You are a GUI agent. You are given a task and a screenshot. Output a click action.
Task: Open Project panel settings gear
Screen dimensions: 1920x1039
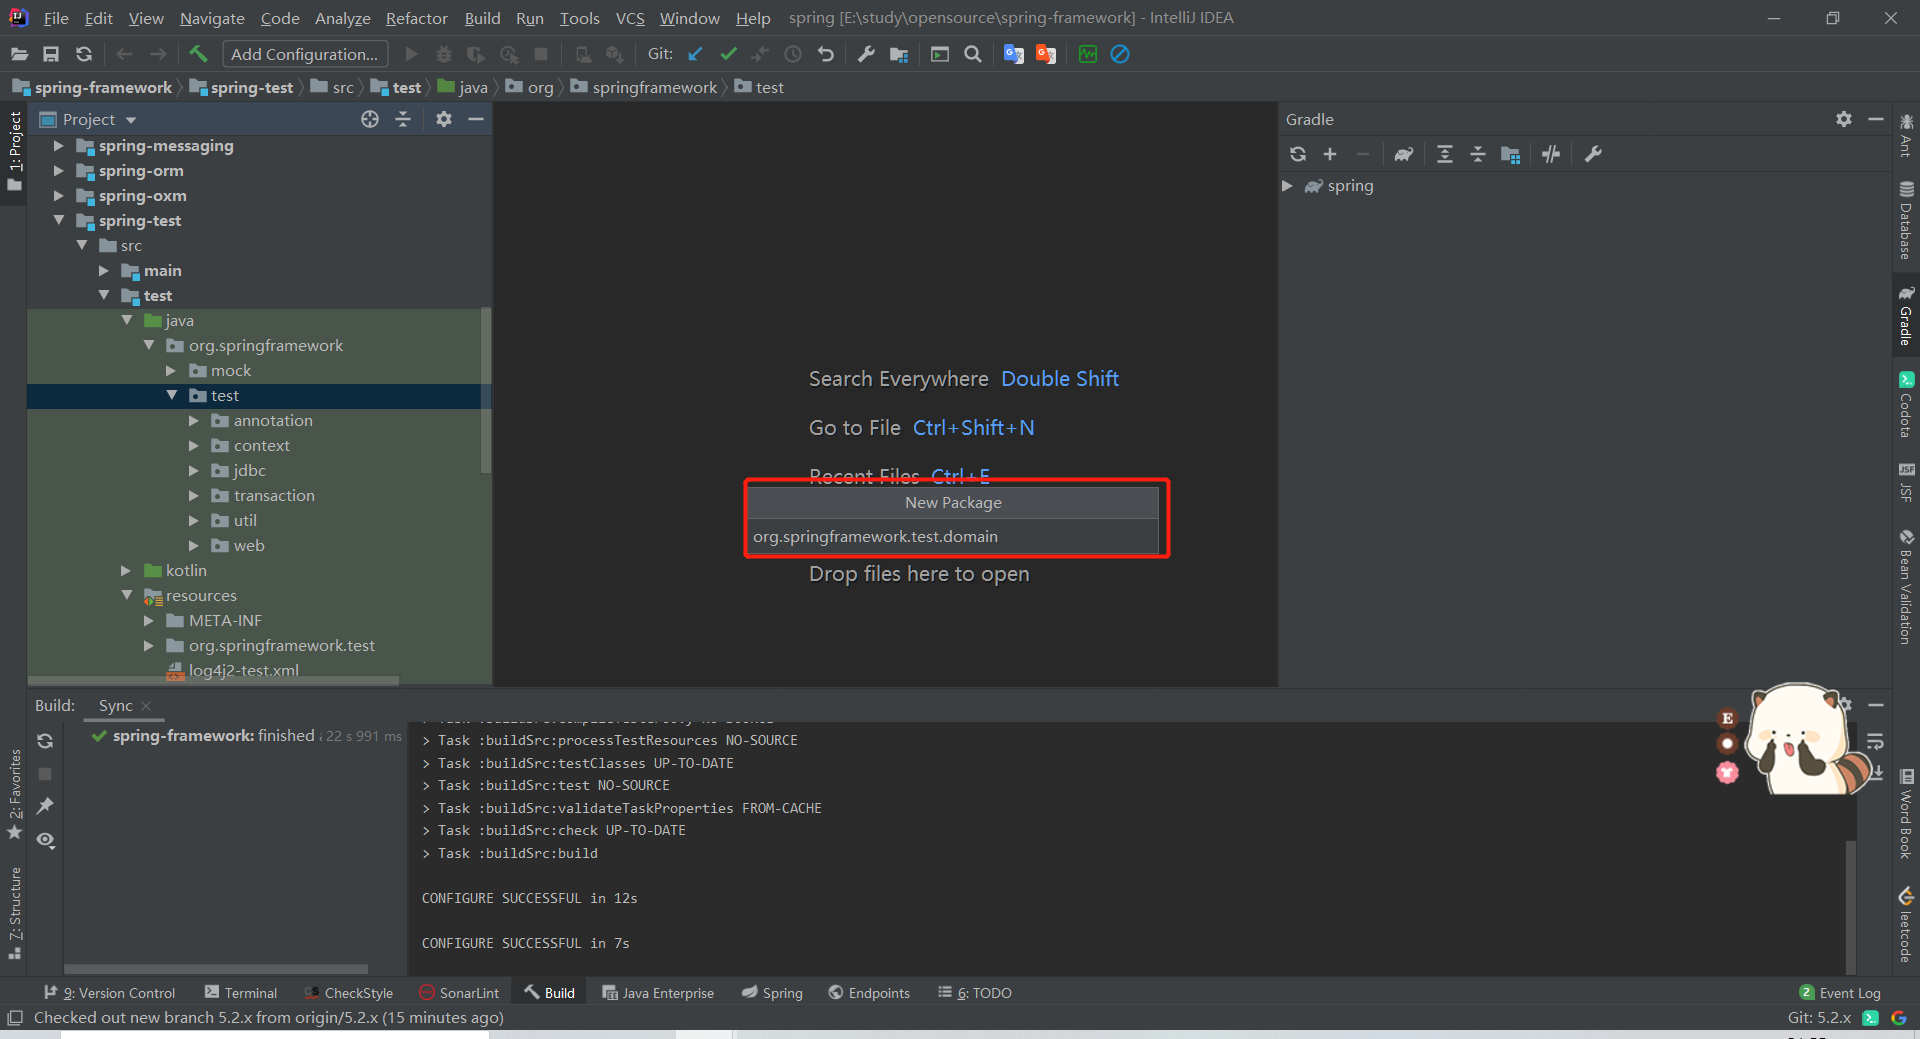[x=444, y=119]
